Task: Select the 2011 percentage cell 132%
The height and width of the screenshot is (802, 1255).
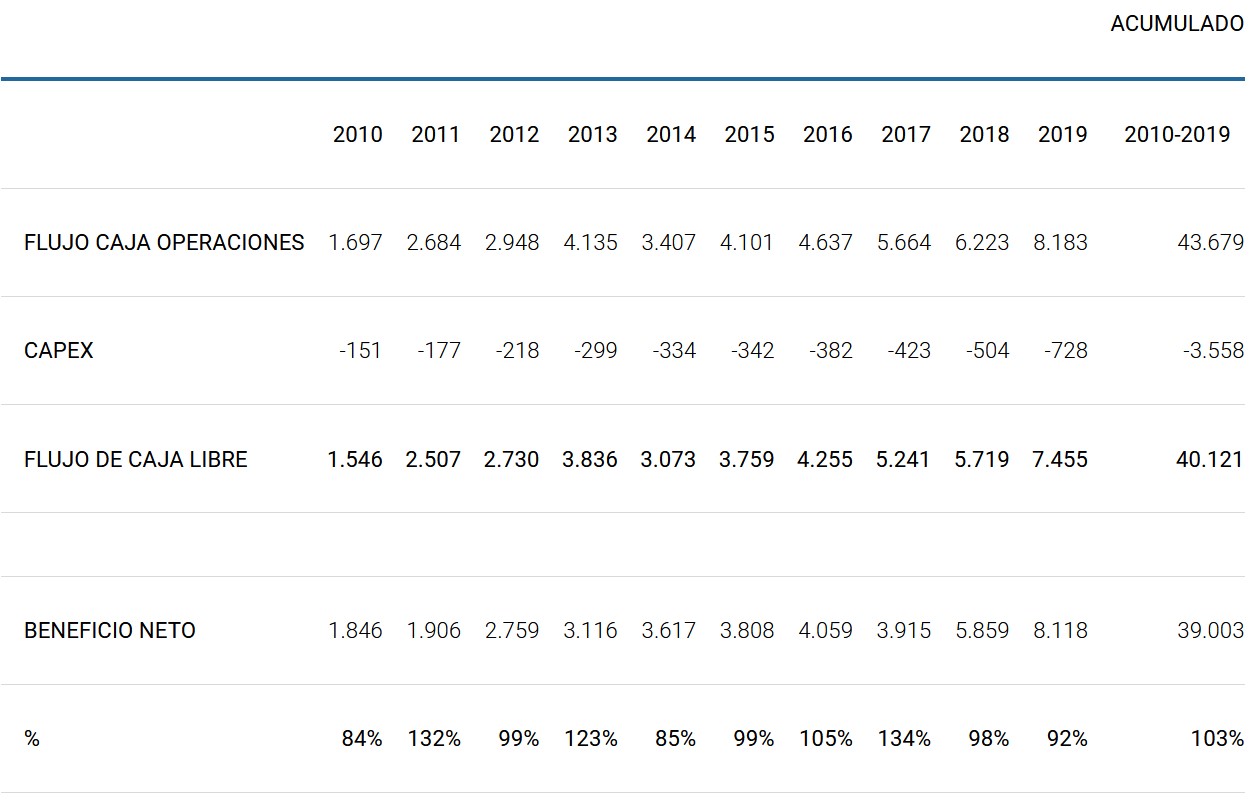Action: tap(434, 739)
